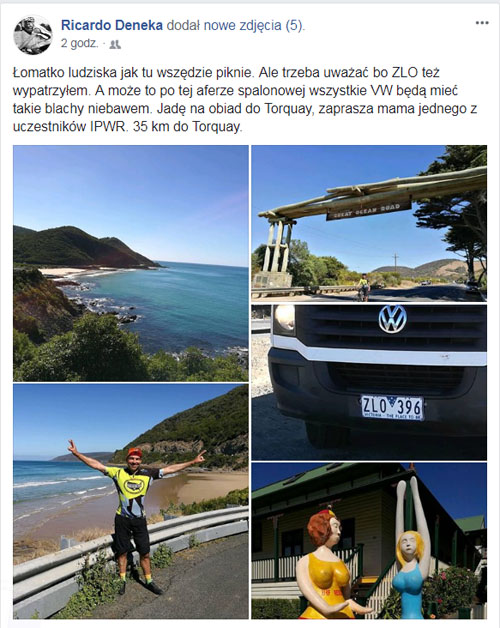Click the ZLO 396 license plate

[392, 407]
